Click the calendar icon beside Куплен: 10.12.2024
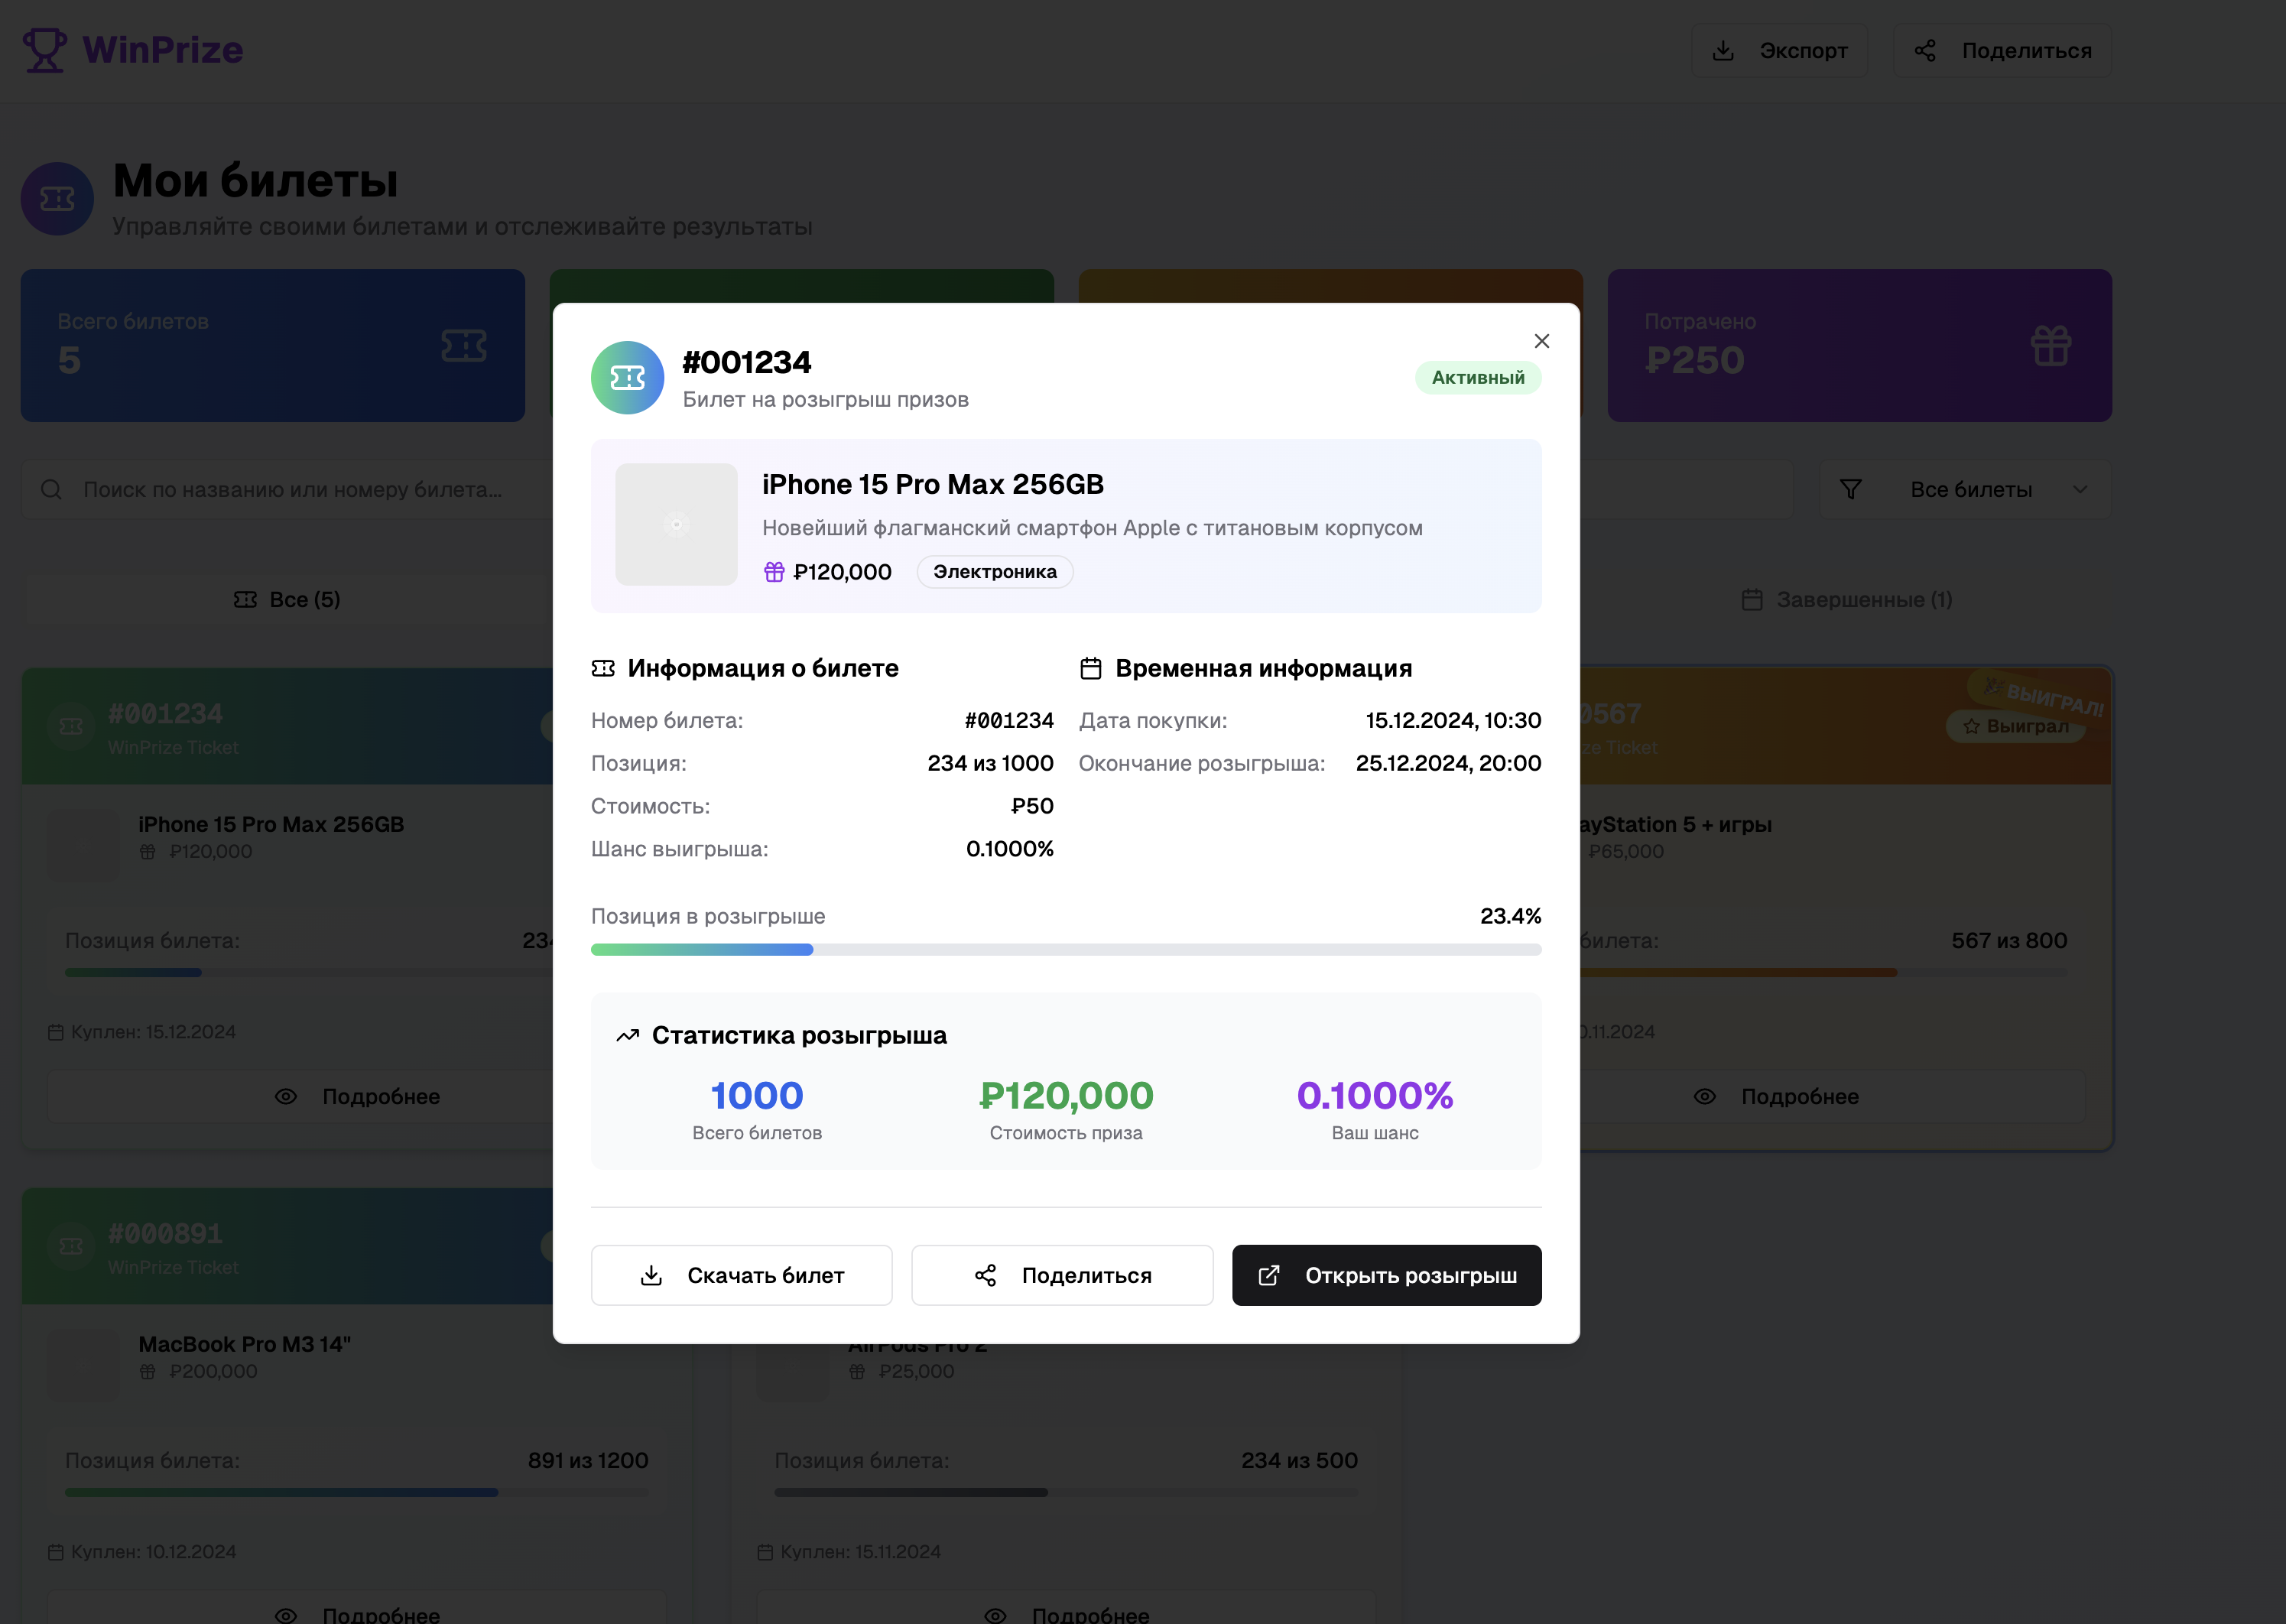2286x1624 pixels. pos(55,1552)
